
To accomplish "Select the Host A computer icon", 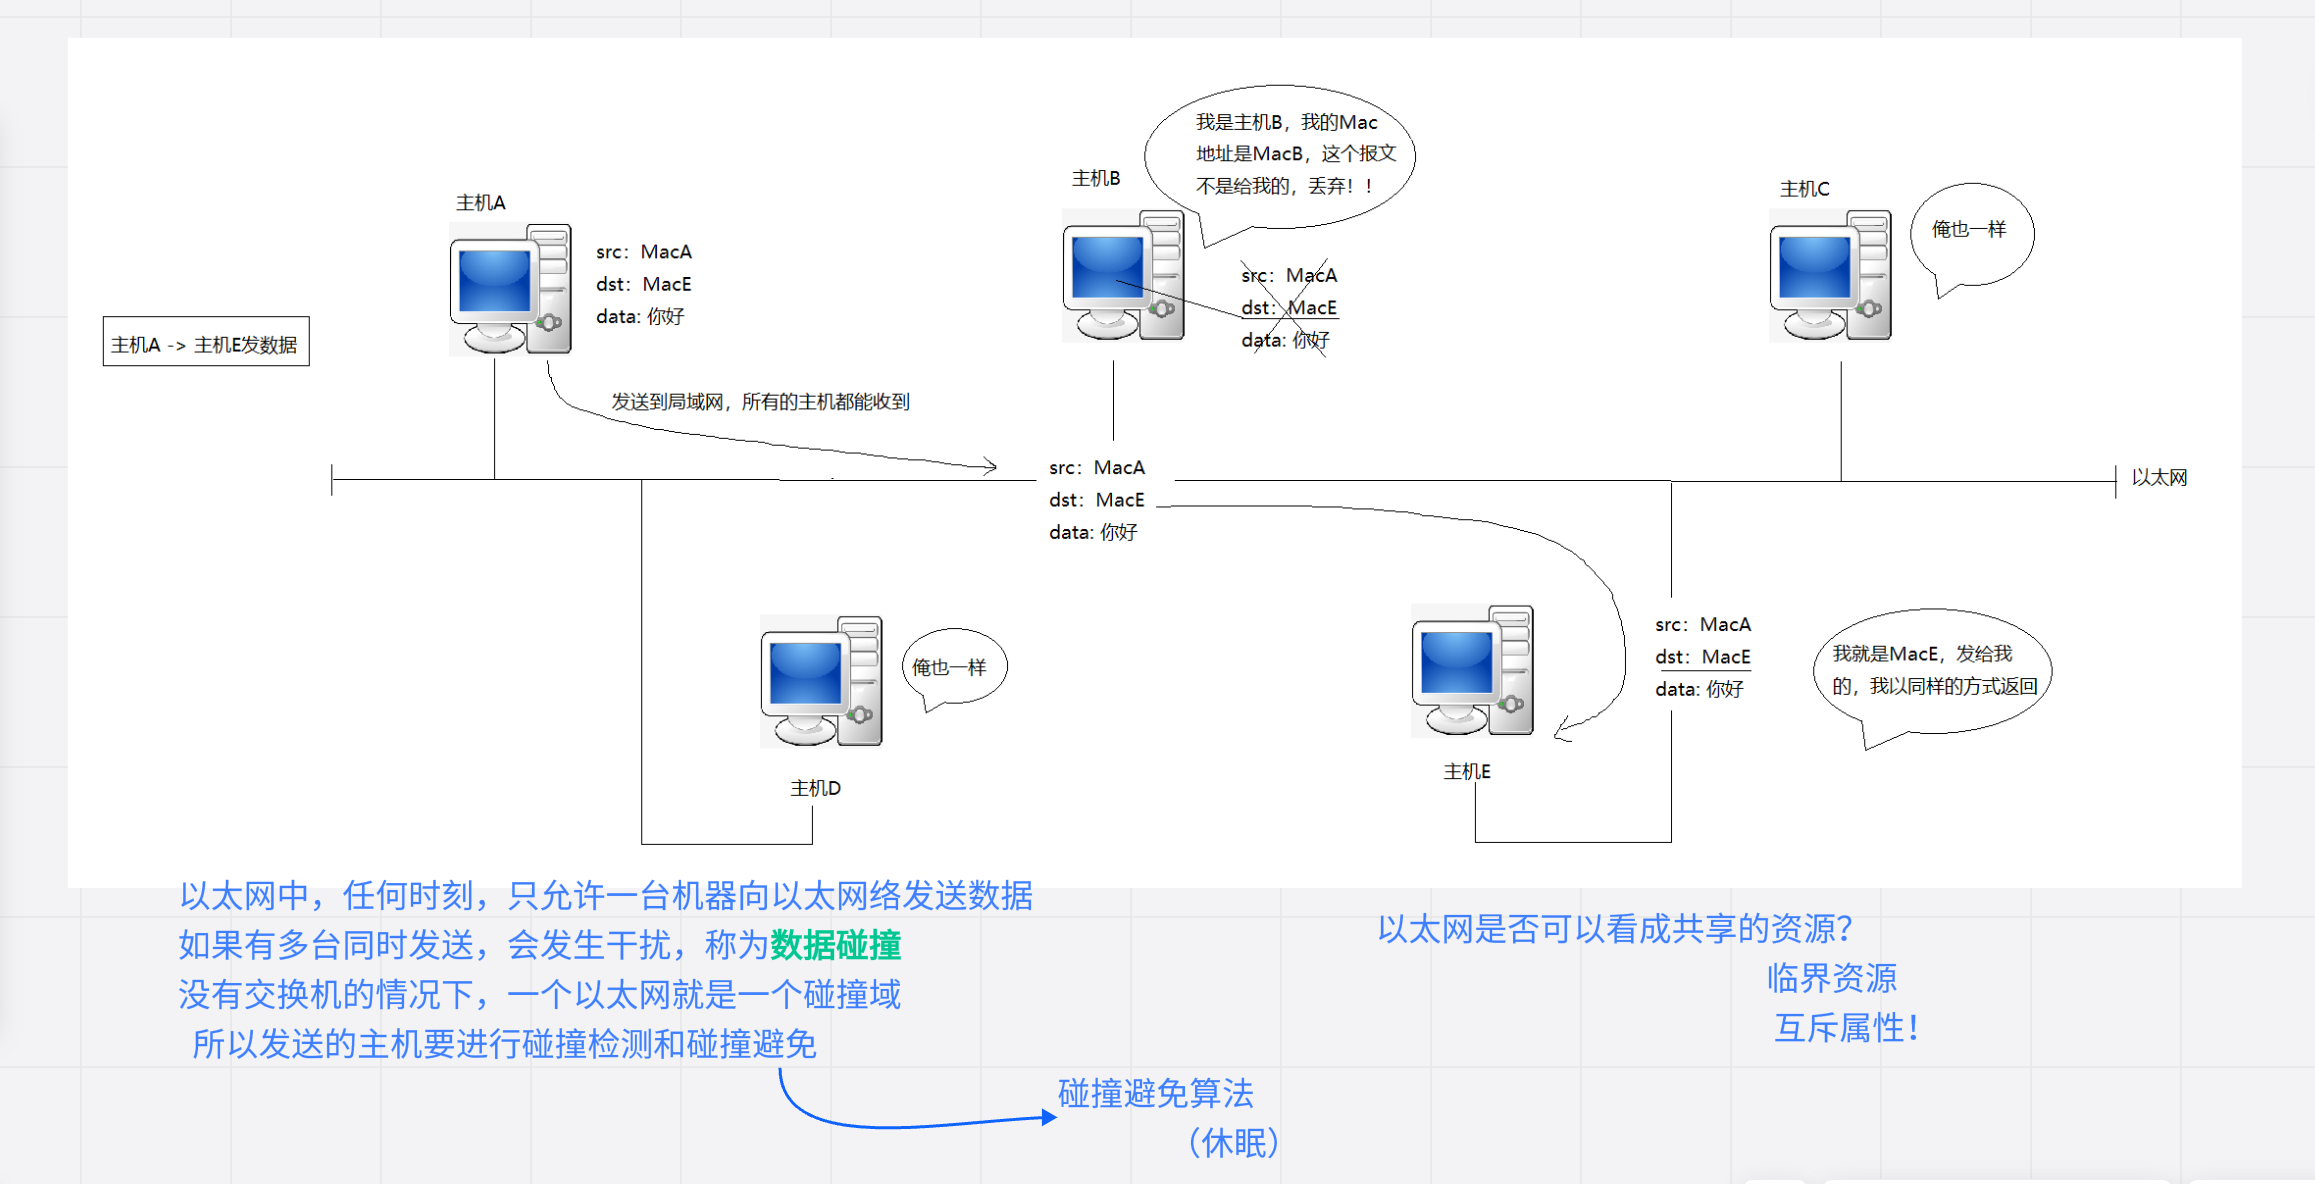I will click(x=510, y=289).
